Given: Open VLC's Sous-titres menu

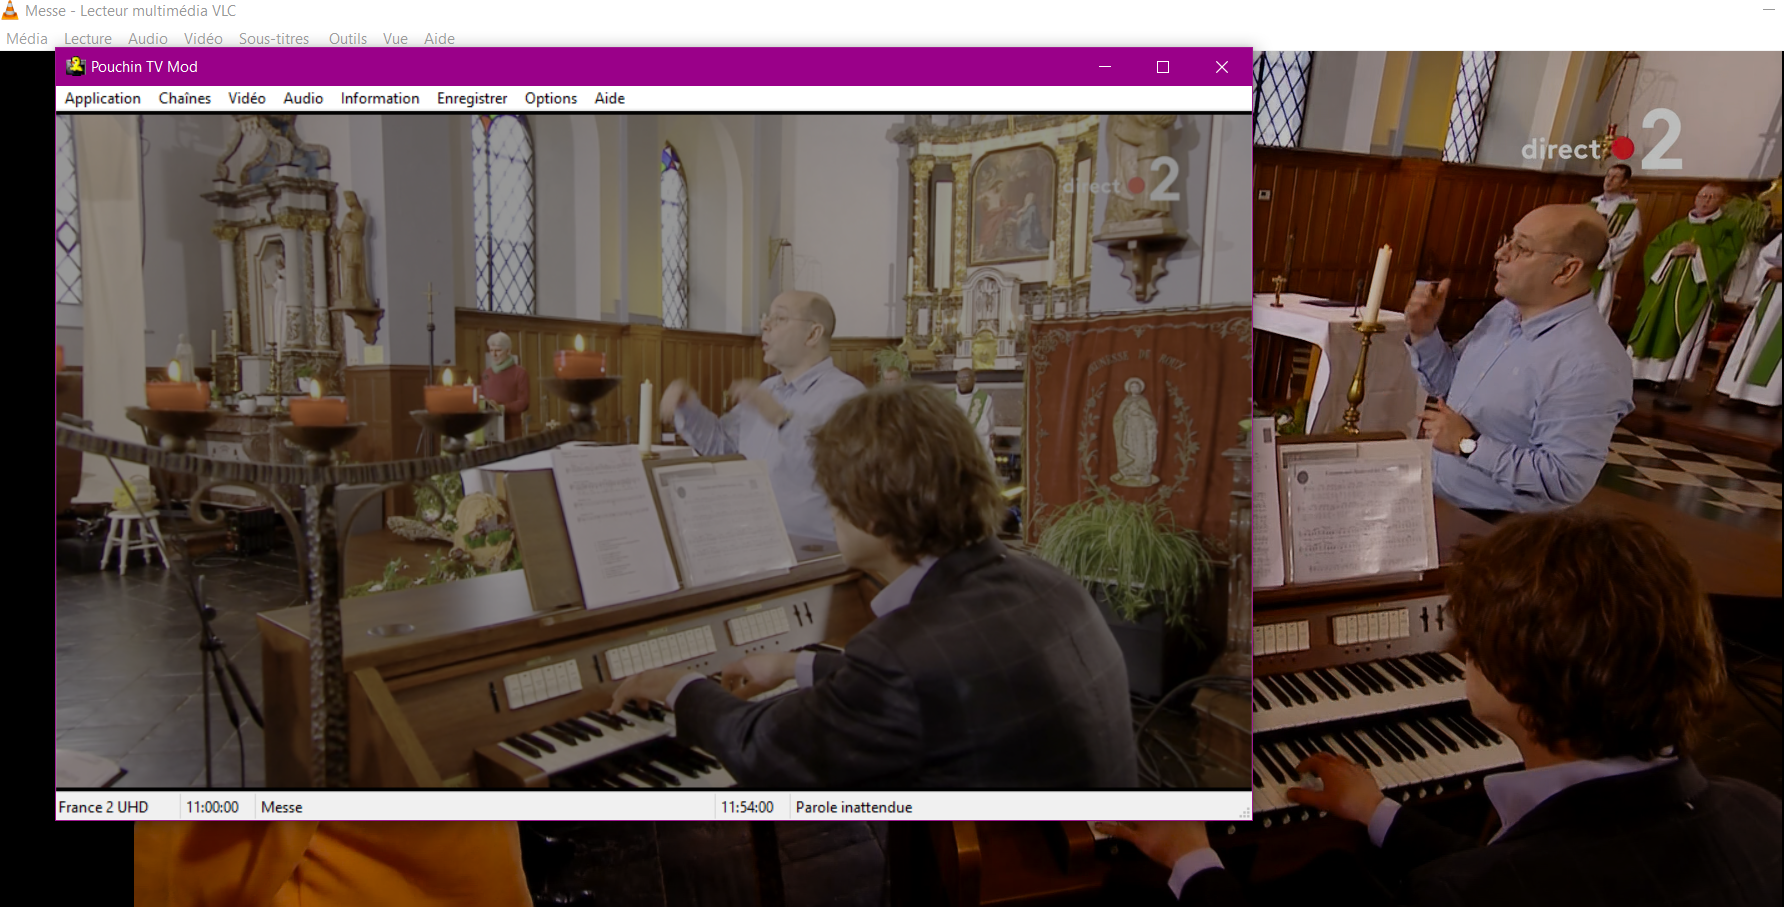Looking at the screenshot, I should [x=274, y=39].
